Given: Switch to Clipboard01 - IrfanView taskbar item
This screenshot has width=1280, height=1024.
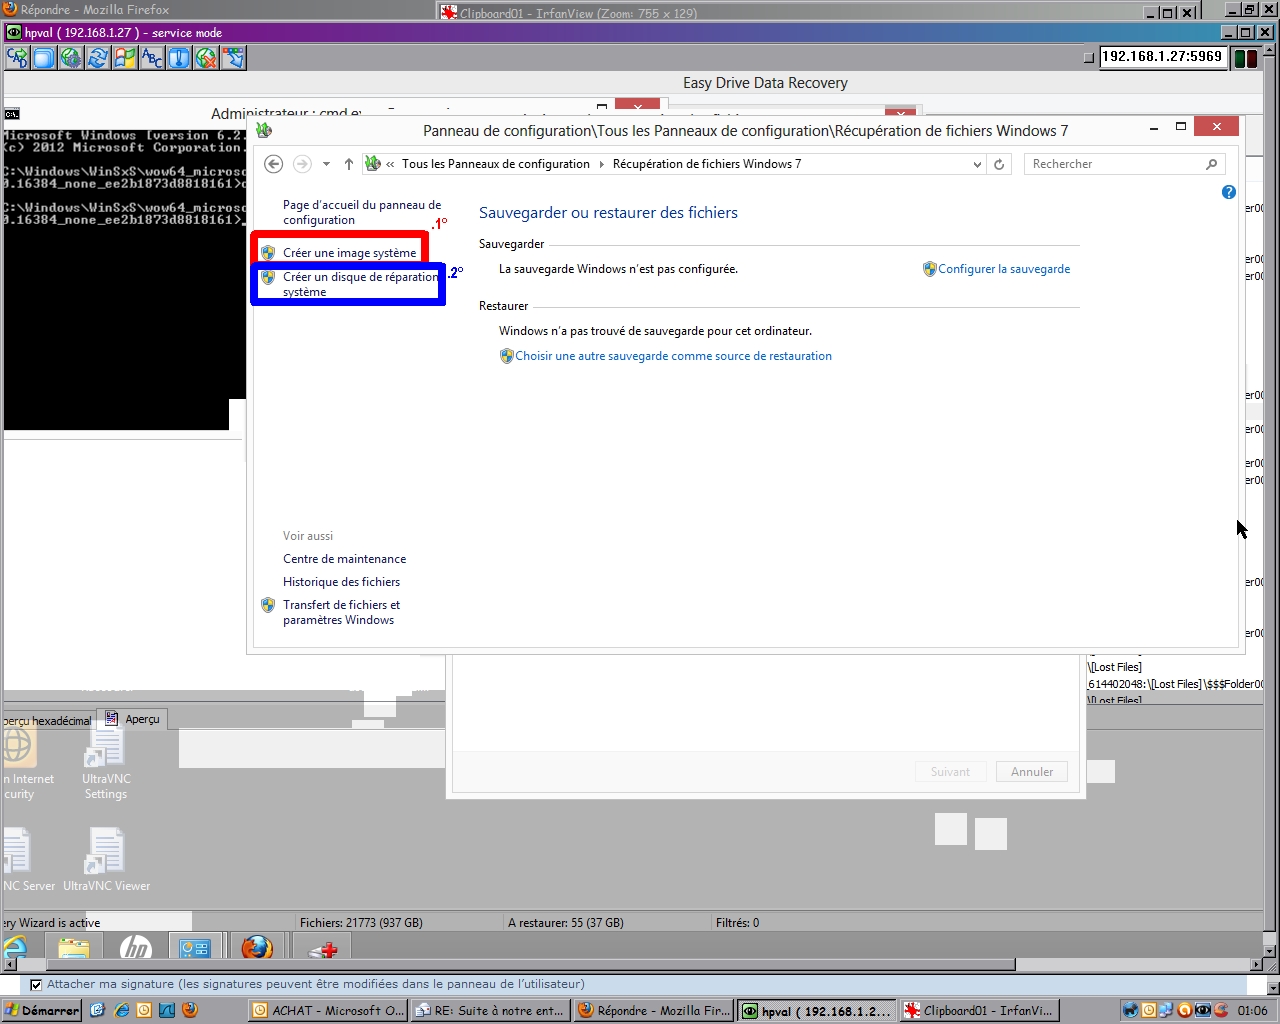Looking at the screenshot, I should coord(979,1010).
